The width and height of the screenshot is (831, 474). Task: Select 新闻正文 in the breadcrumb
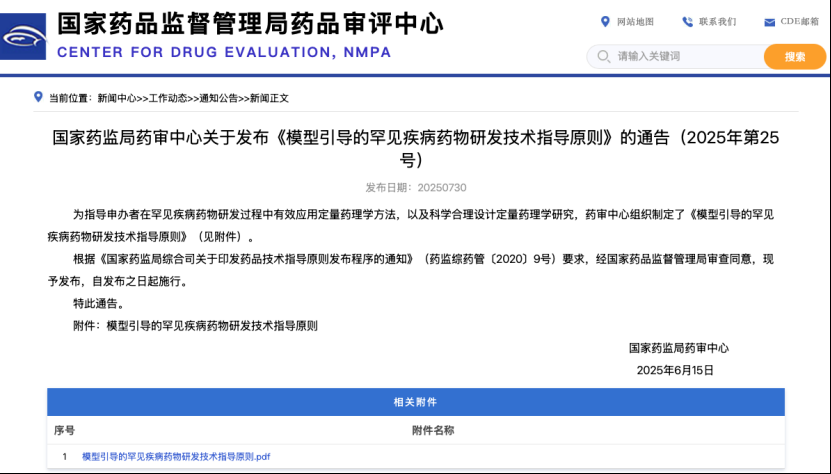[x=269, y=98]
